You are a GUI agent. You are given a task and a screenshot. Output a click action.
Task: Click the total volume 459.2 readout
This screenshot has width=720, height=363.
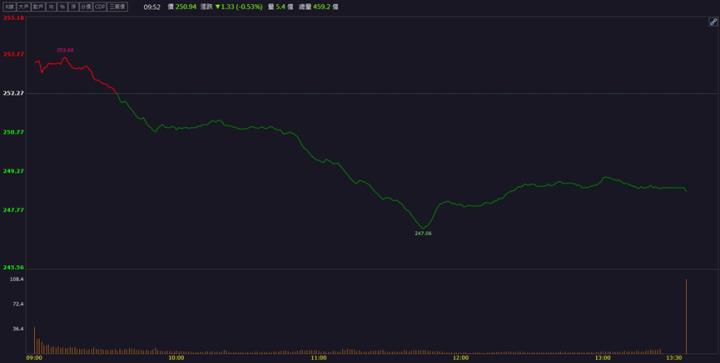click(323, 7)
